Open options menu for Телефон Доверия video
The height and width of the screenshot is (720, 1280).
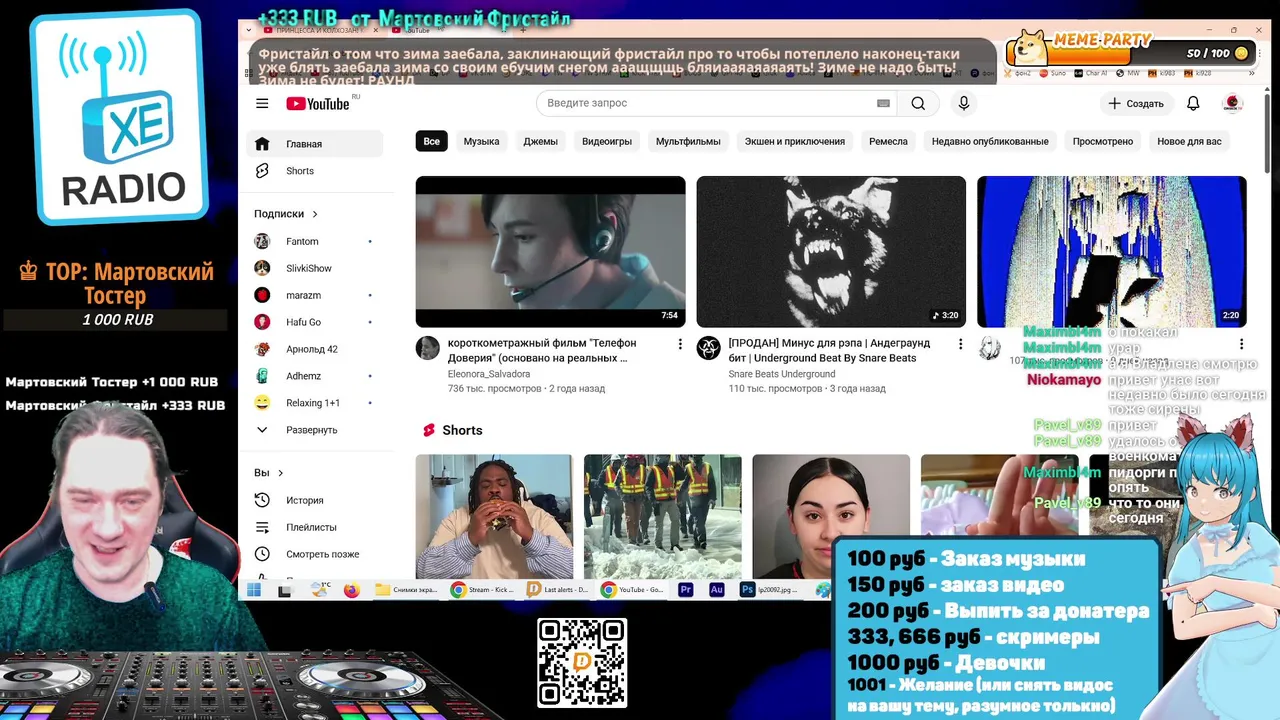tap(680, 344)
